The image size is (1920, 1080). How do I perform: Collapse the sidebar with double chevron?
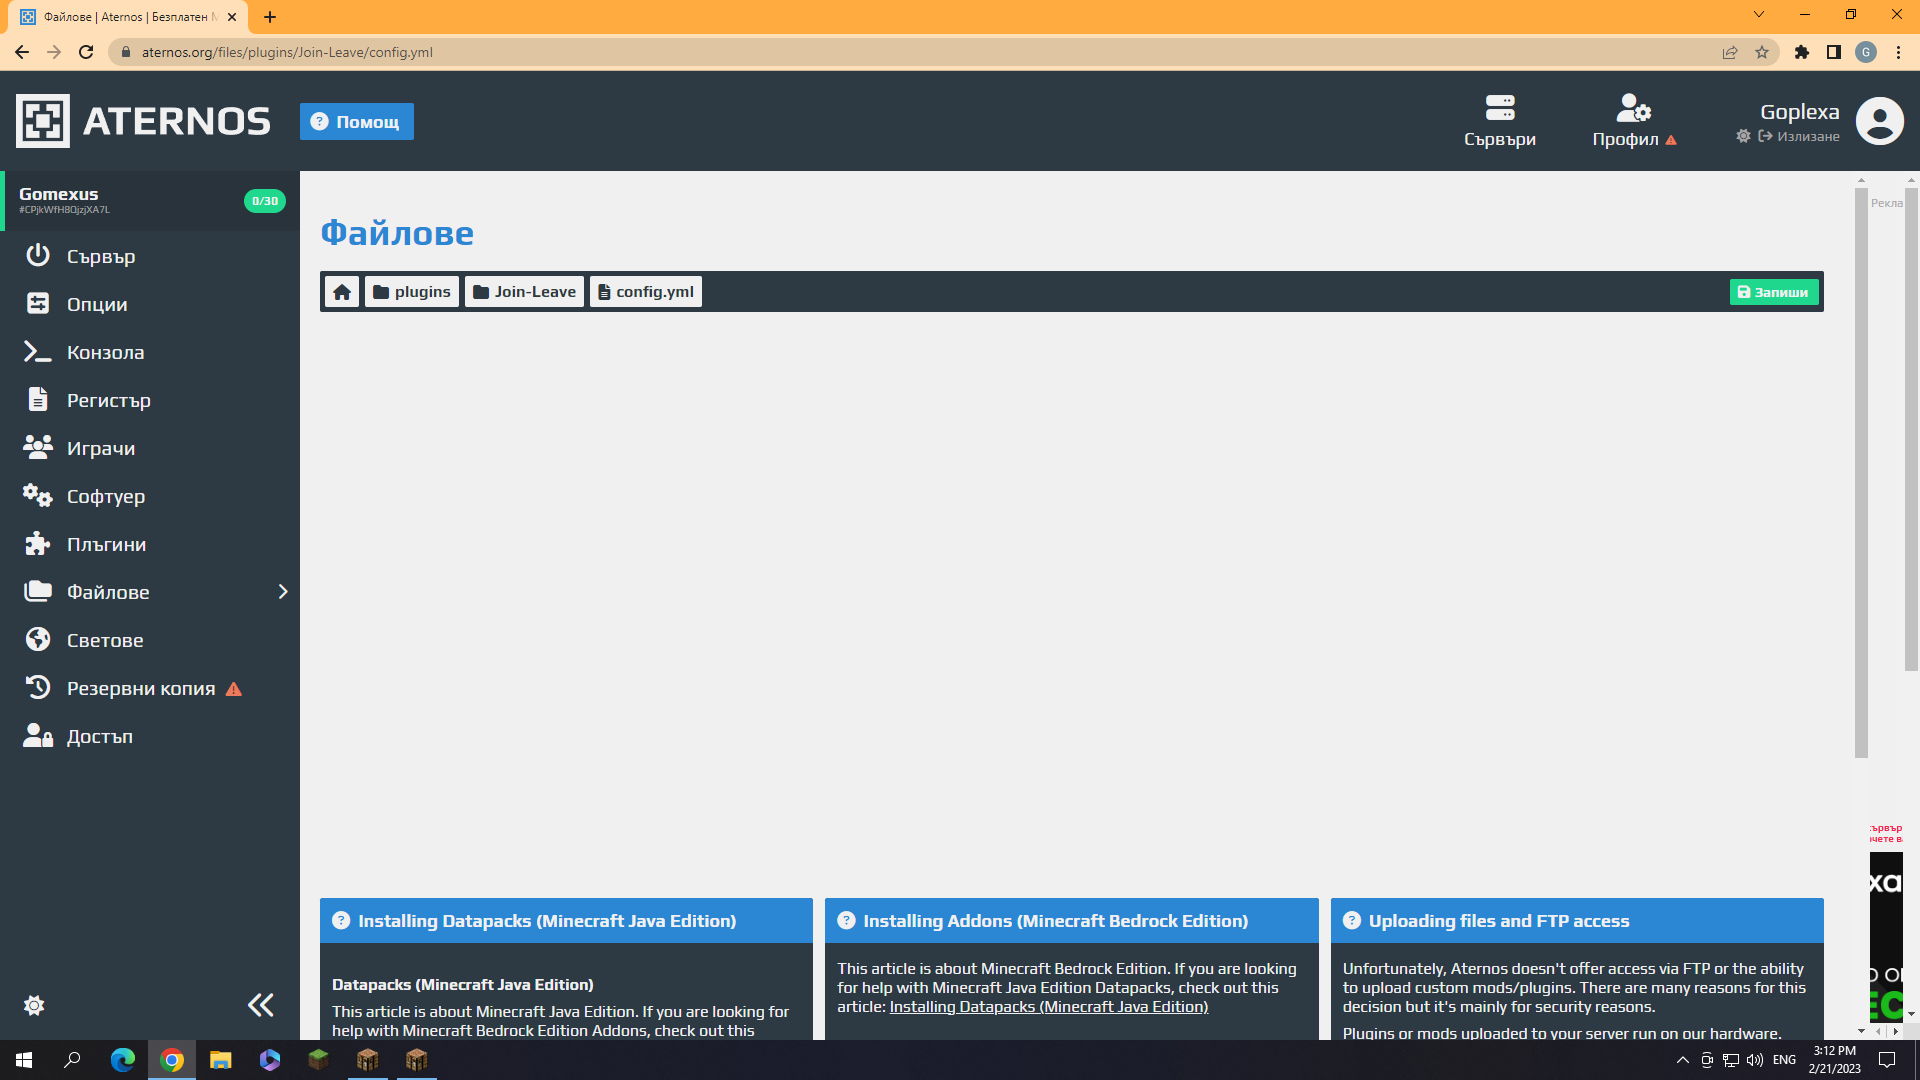[261, 1005]
